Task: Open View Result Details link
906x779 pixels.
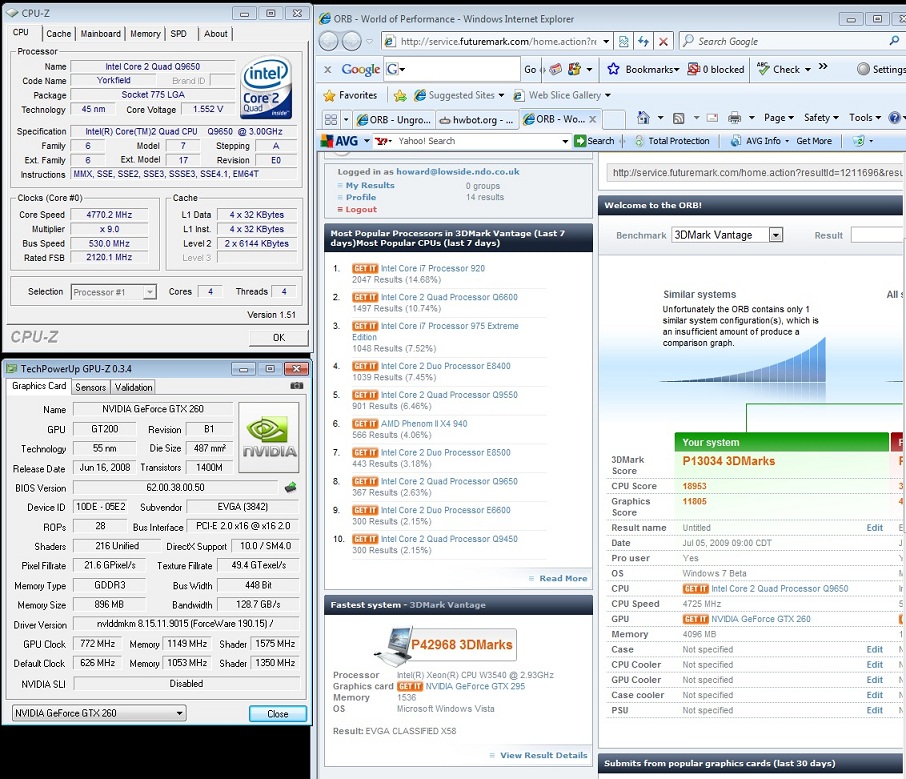Action: pos(543,755)
